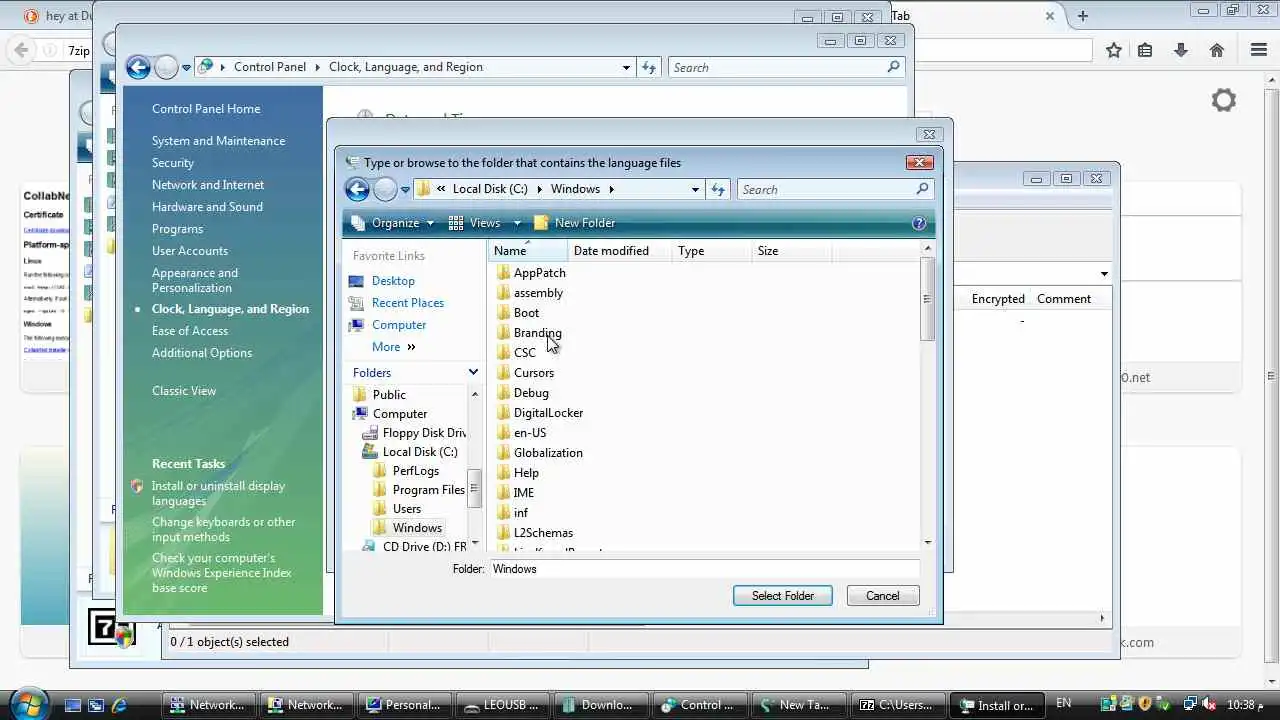Click the Forward arrow in folder browse dialog

coord(386,189)
